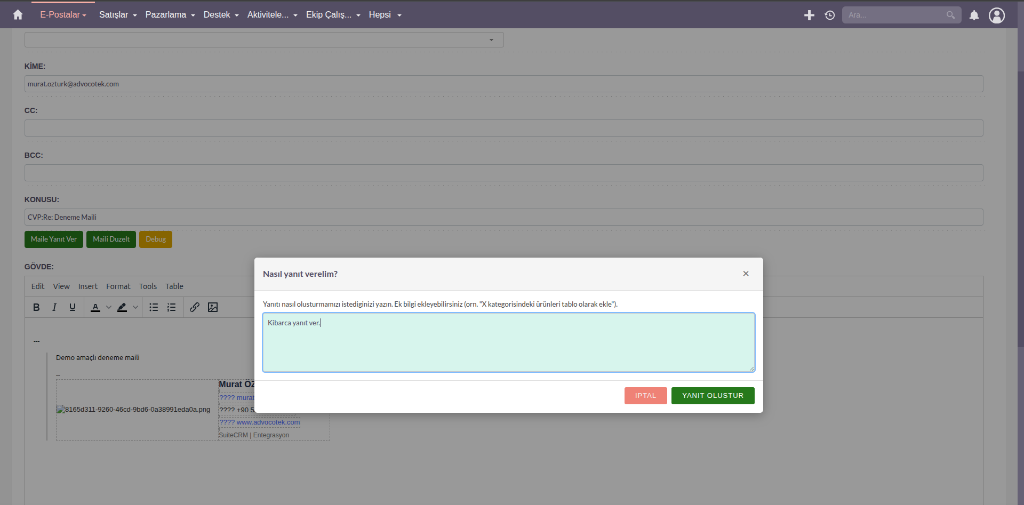The image size is (1024, 505).
Task: Click the orange Debug button
Action: [x=155, y=239]
